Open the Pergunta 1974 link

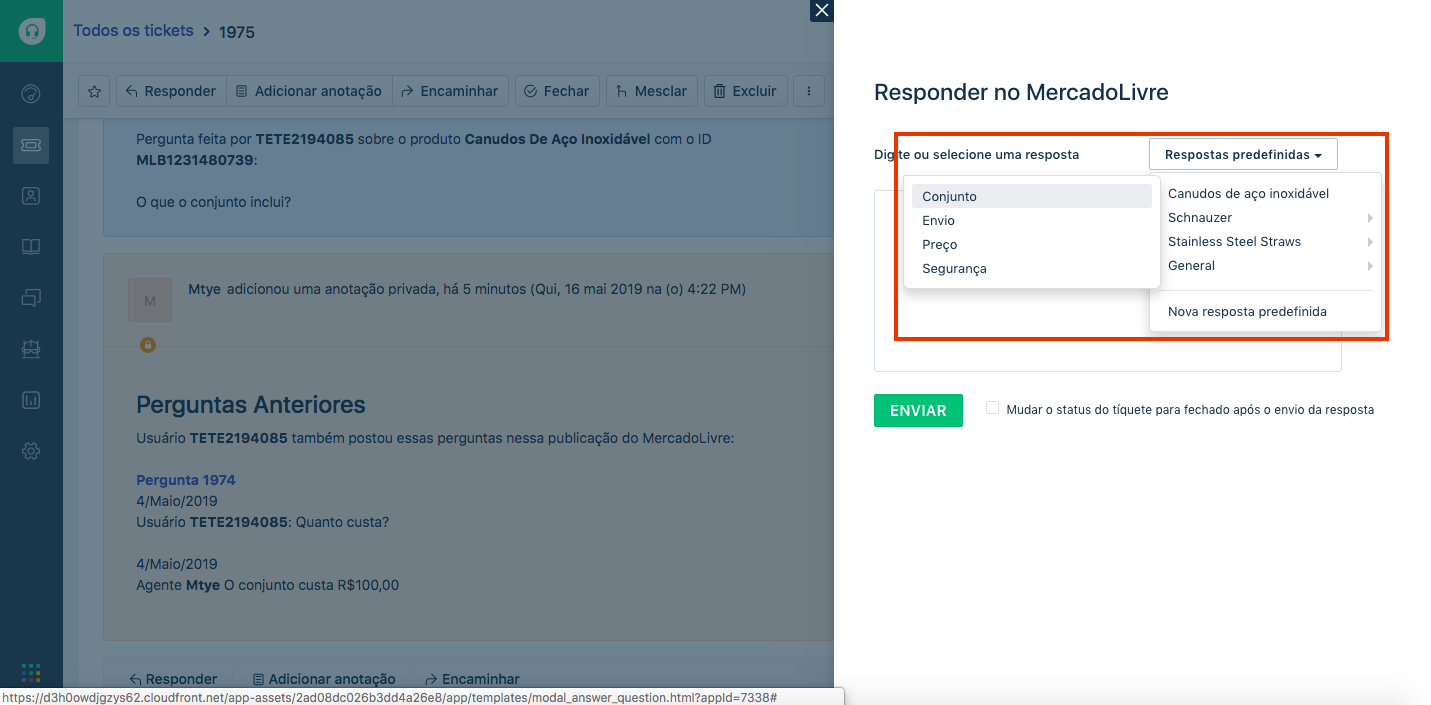(186, 480)
